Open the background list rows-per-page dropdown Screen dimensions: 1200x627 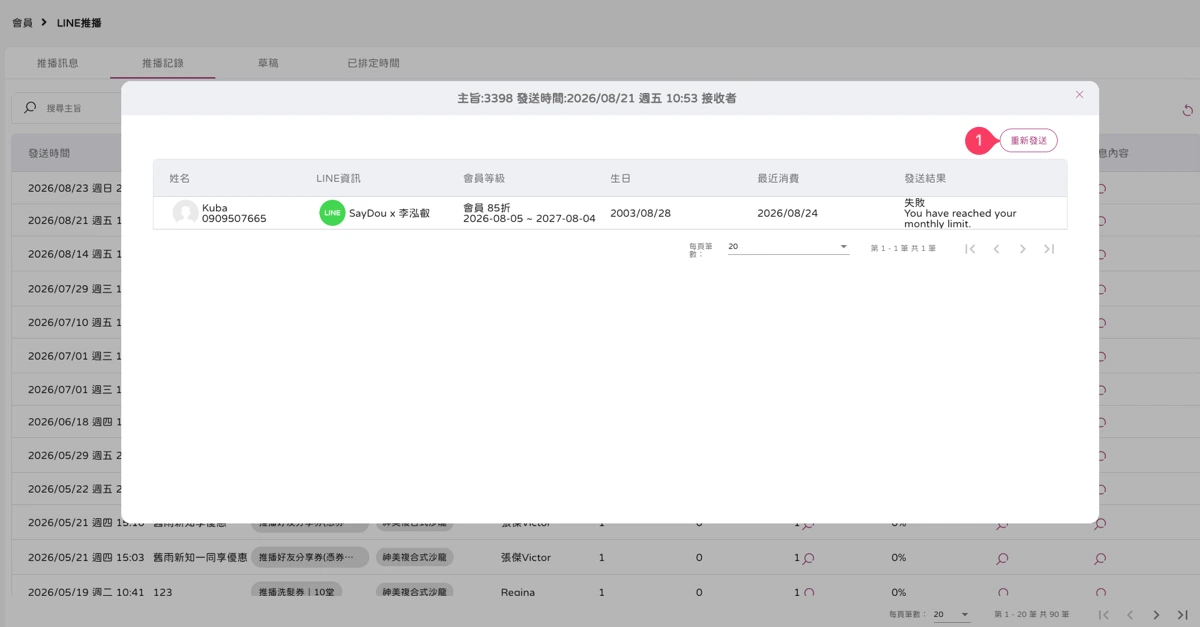[952, 614]
